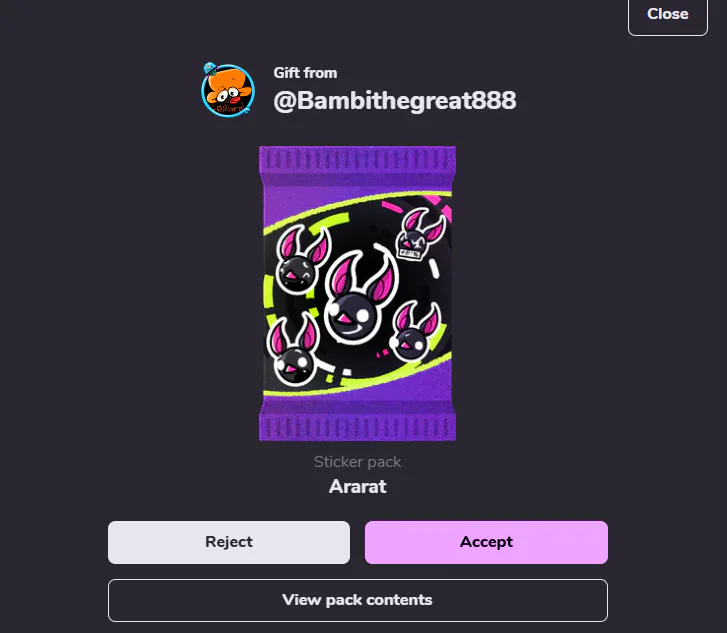This screenshot has height=633, width=727.
Task: Select the large center bat sticker
Action: (361, 297)
